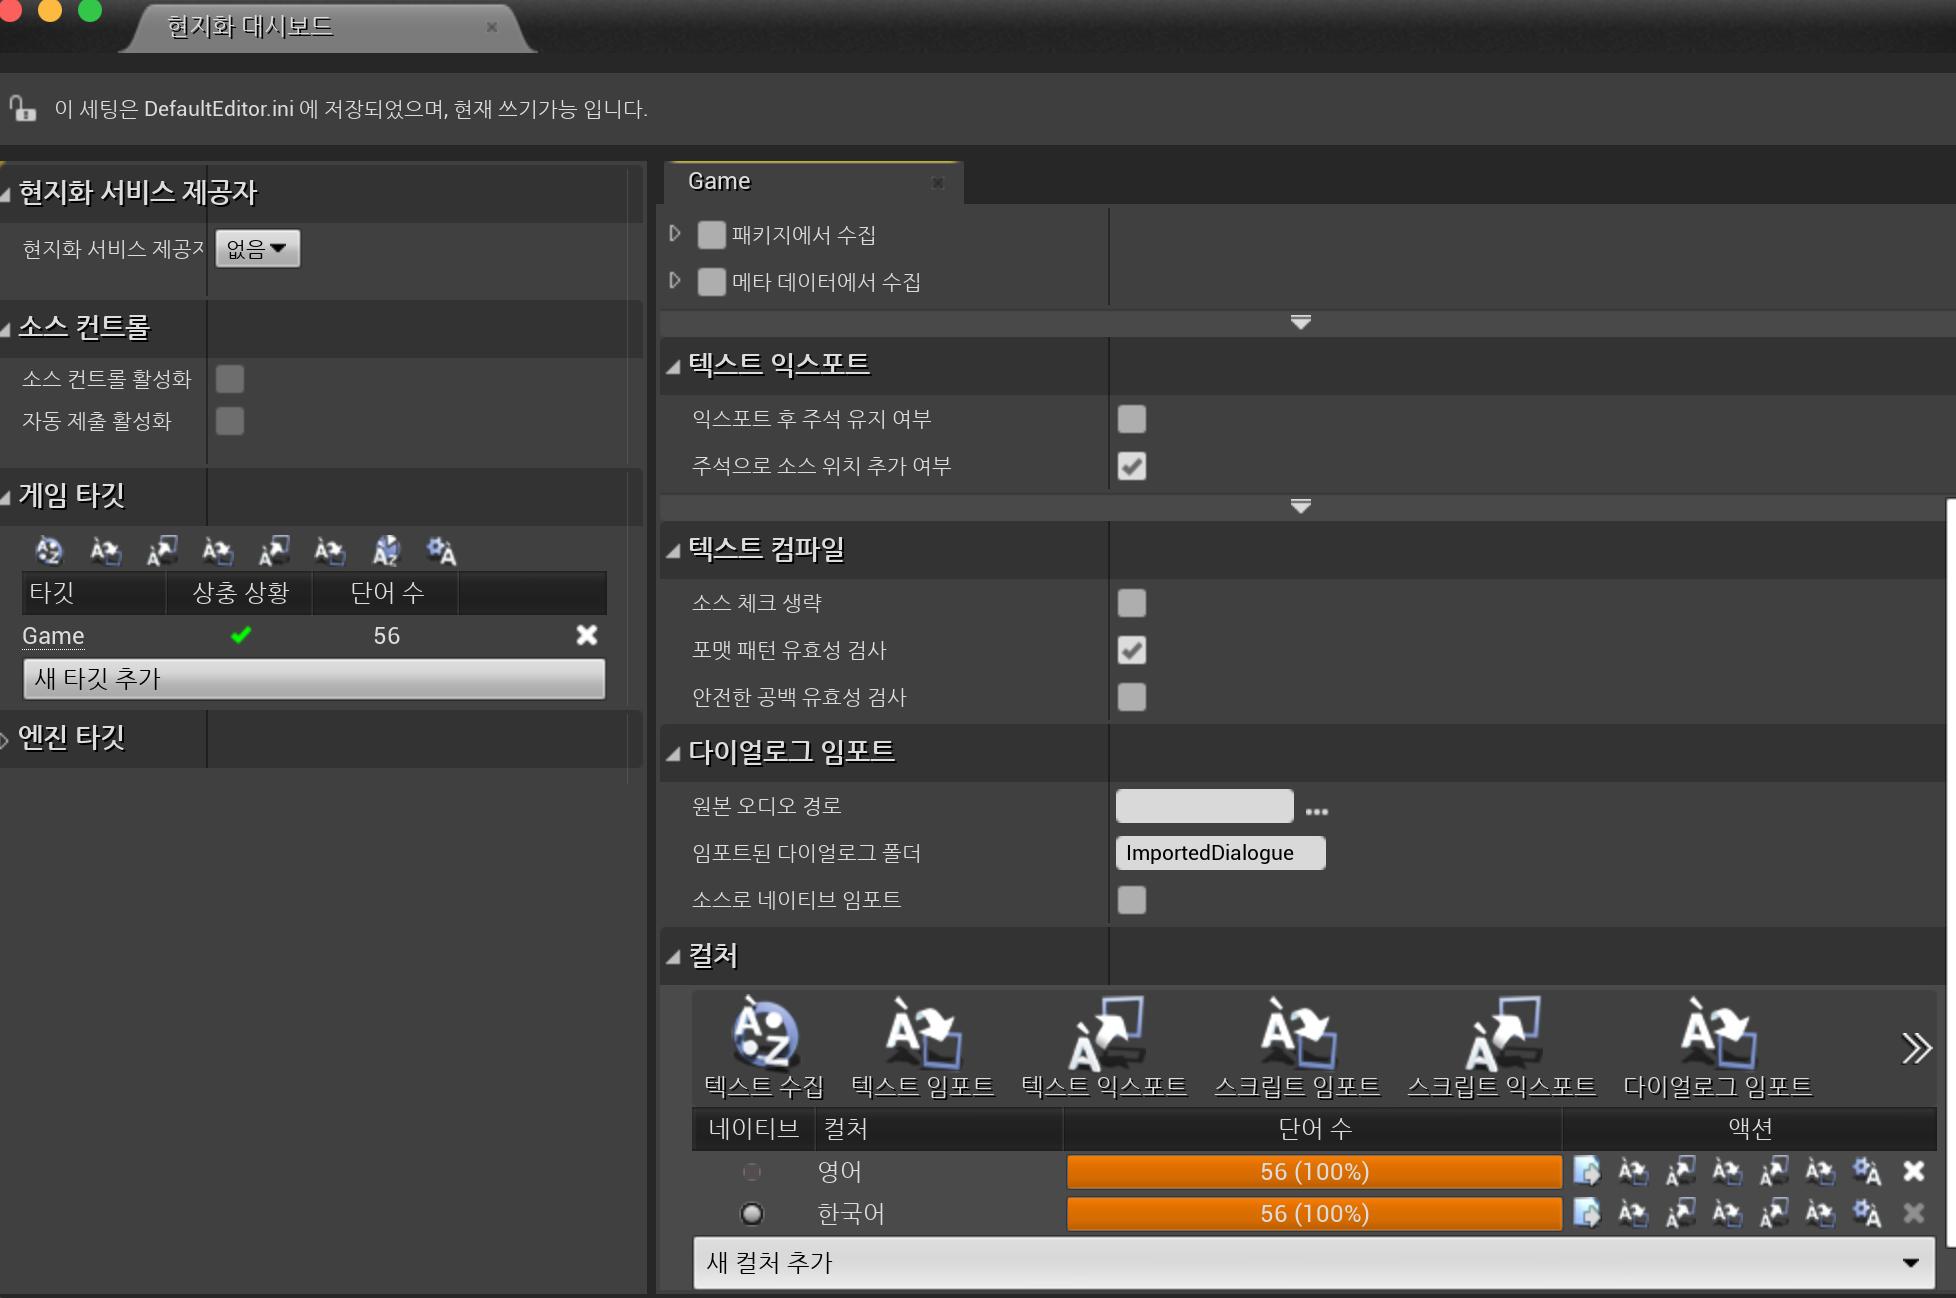Screen dimensions: 1956x1298
Task: Remove the 영어 culture with X icon
Action: [1913, 1171]
